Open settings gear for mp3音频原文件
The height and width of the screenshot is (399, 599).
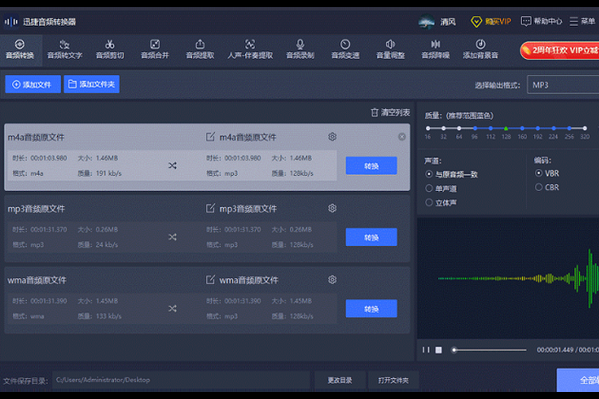332,208
